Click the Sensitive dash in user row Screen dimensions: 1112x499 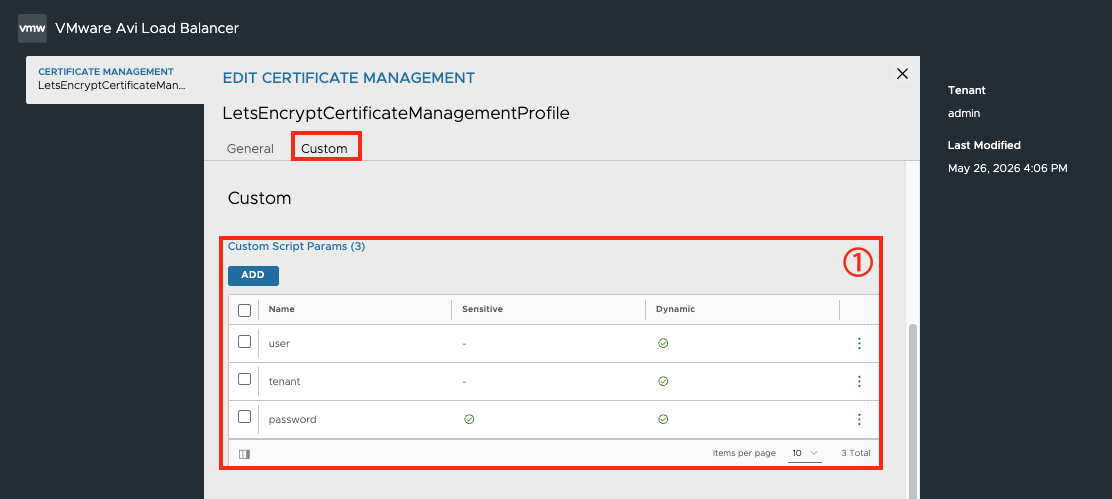pyautogui.click(x=464, y=344)
